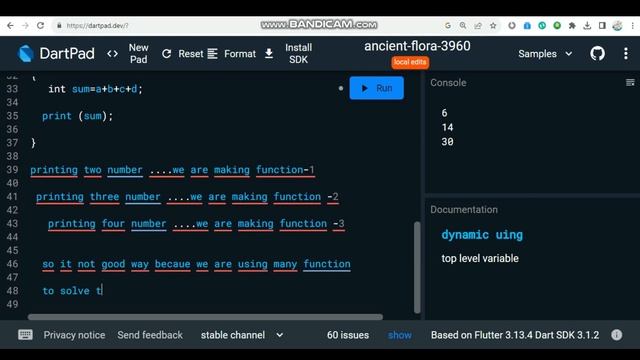
Task: Click line 'so it not good way'
Action: pos(196,264)
